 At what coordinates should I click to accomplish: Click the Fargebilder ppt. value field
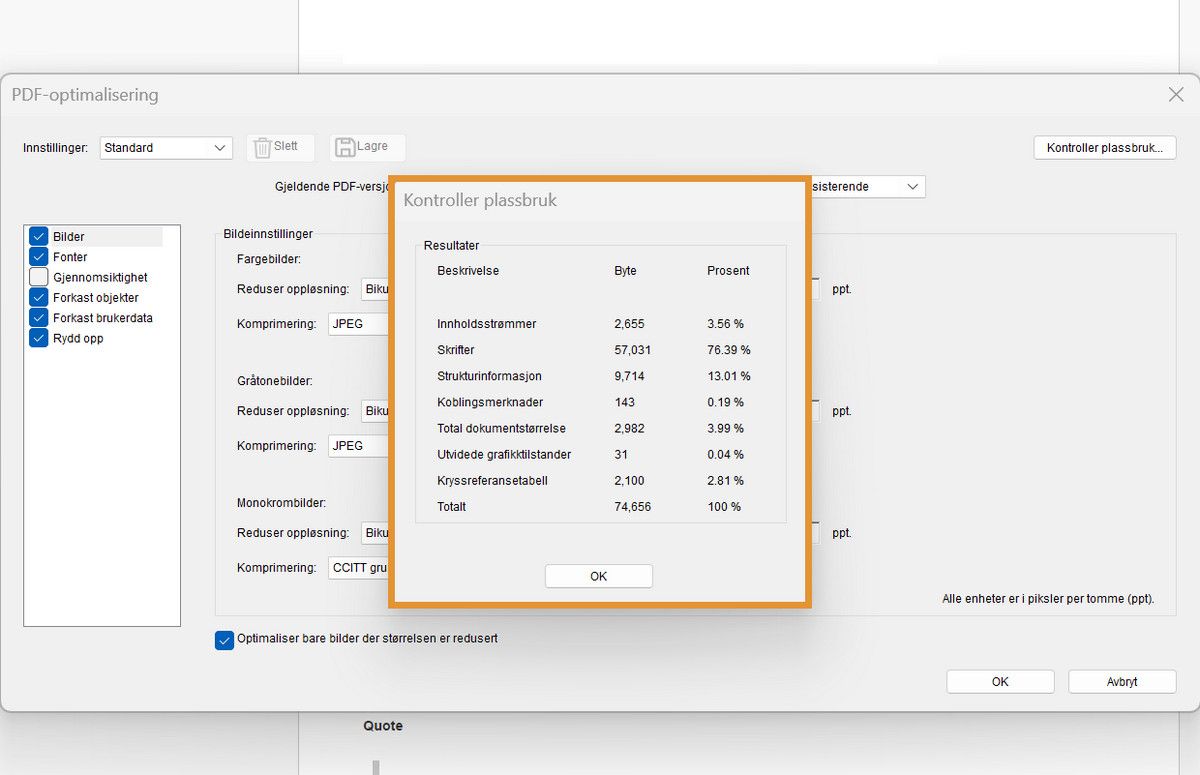815,289
